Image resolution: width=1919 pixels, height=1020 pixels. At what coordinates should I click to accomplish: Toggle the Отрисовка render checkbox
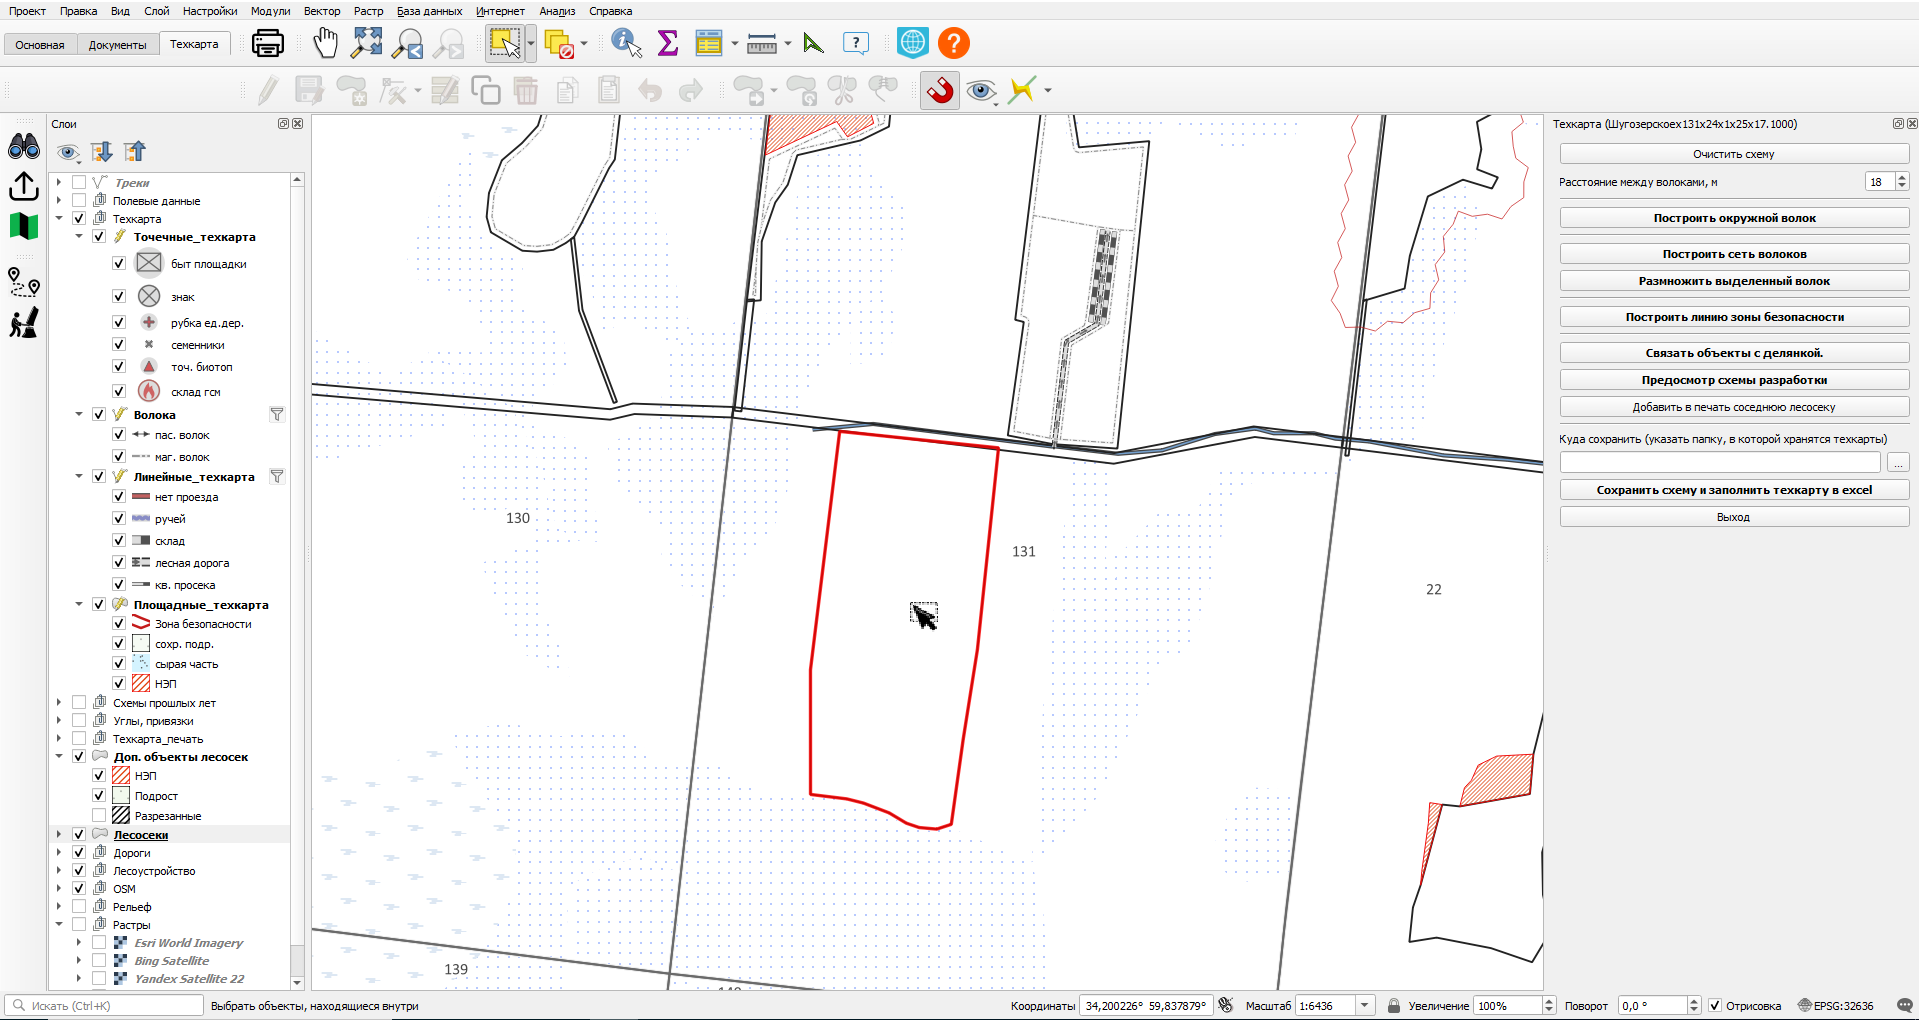click(1715, 1005)
